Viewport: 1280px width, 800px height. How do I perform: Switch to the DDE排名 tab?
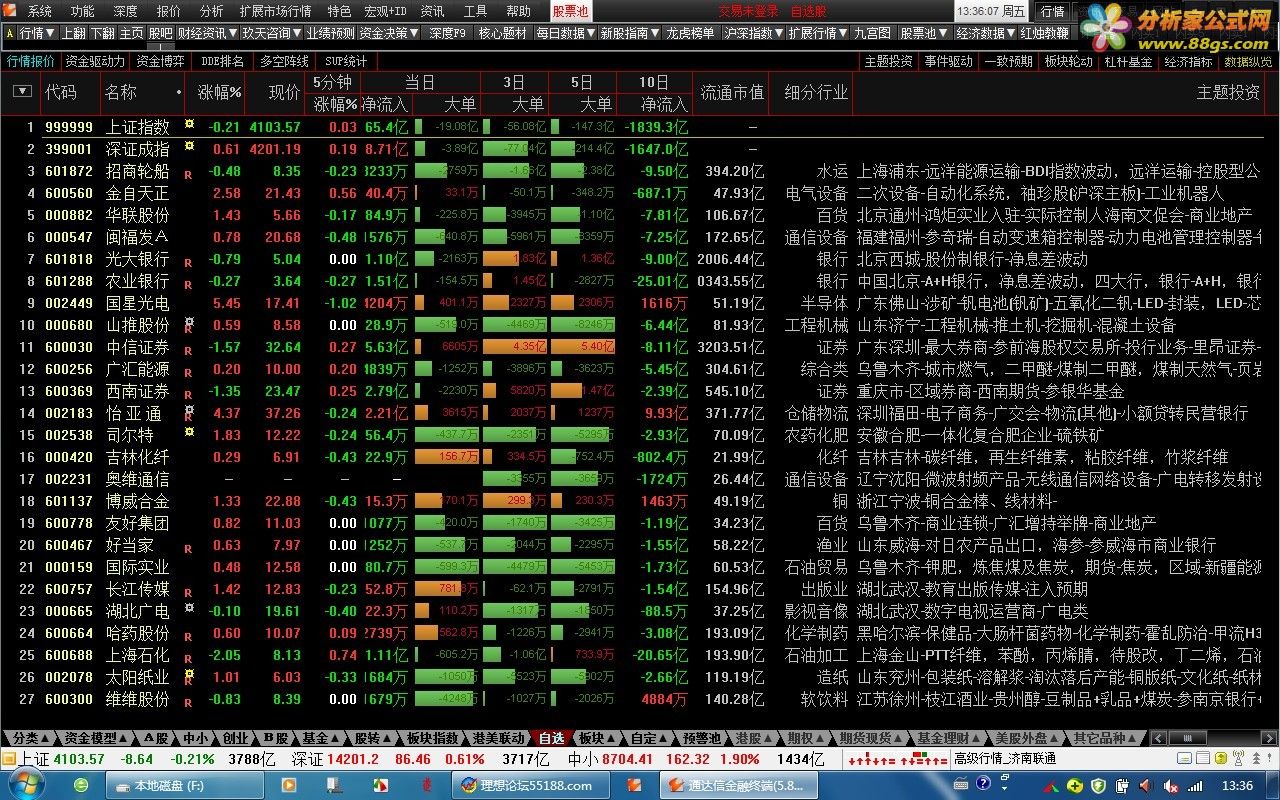pyautogui.click(x=222, y=61)
